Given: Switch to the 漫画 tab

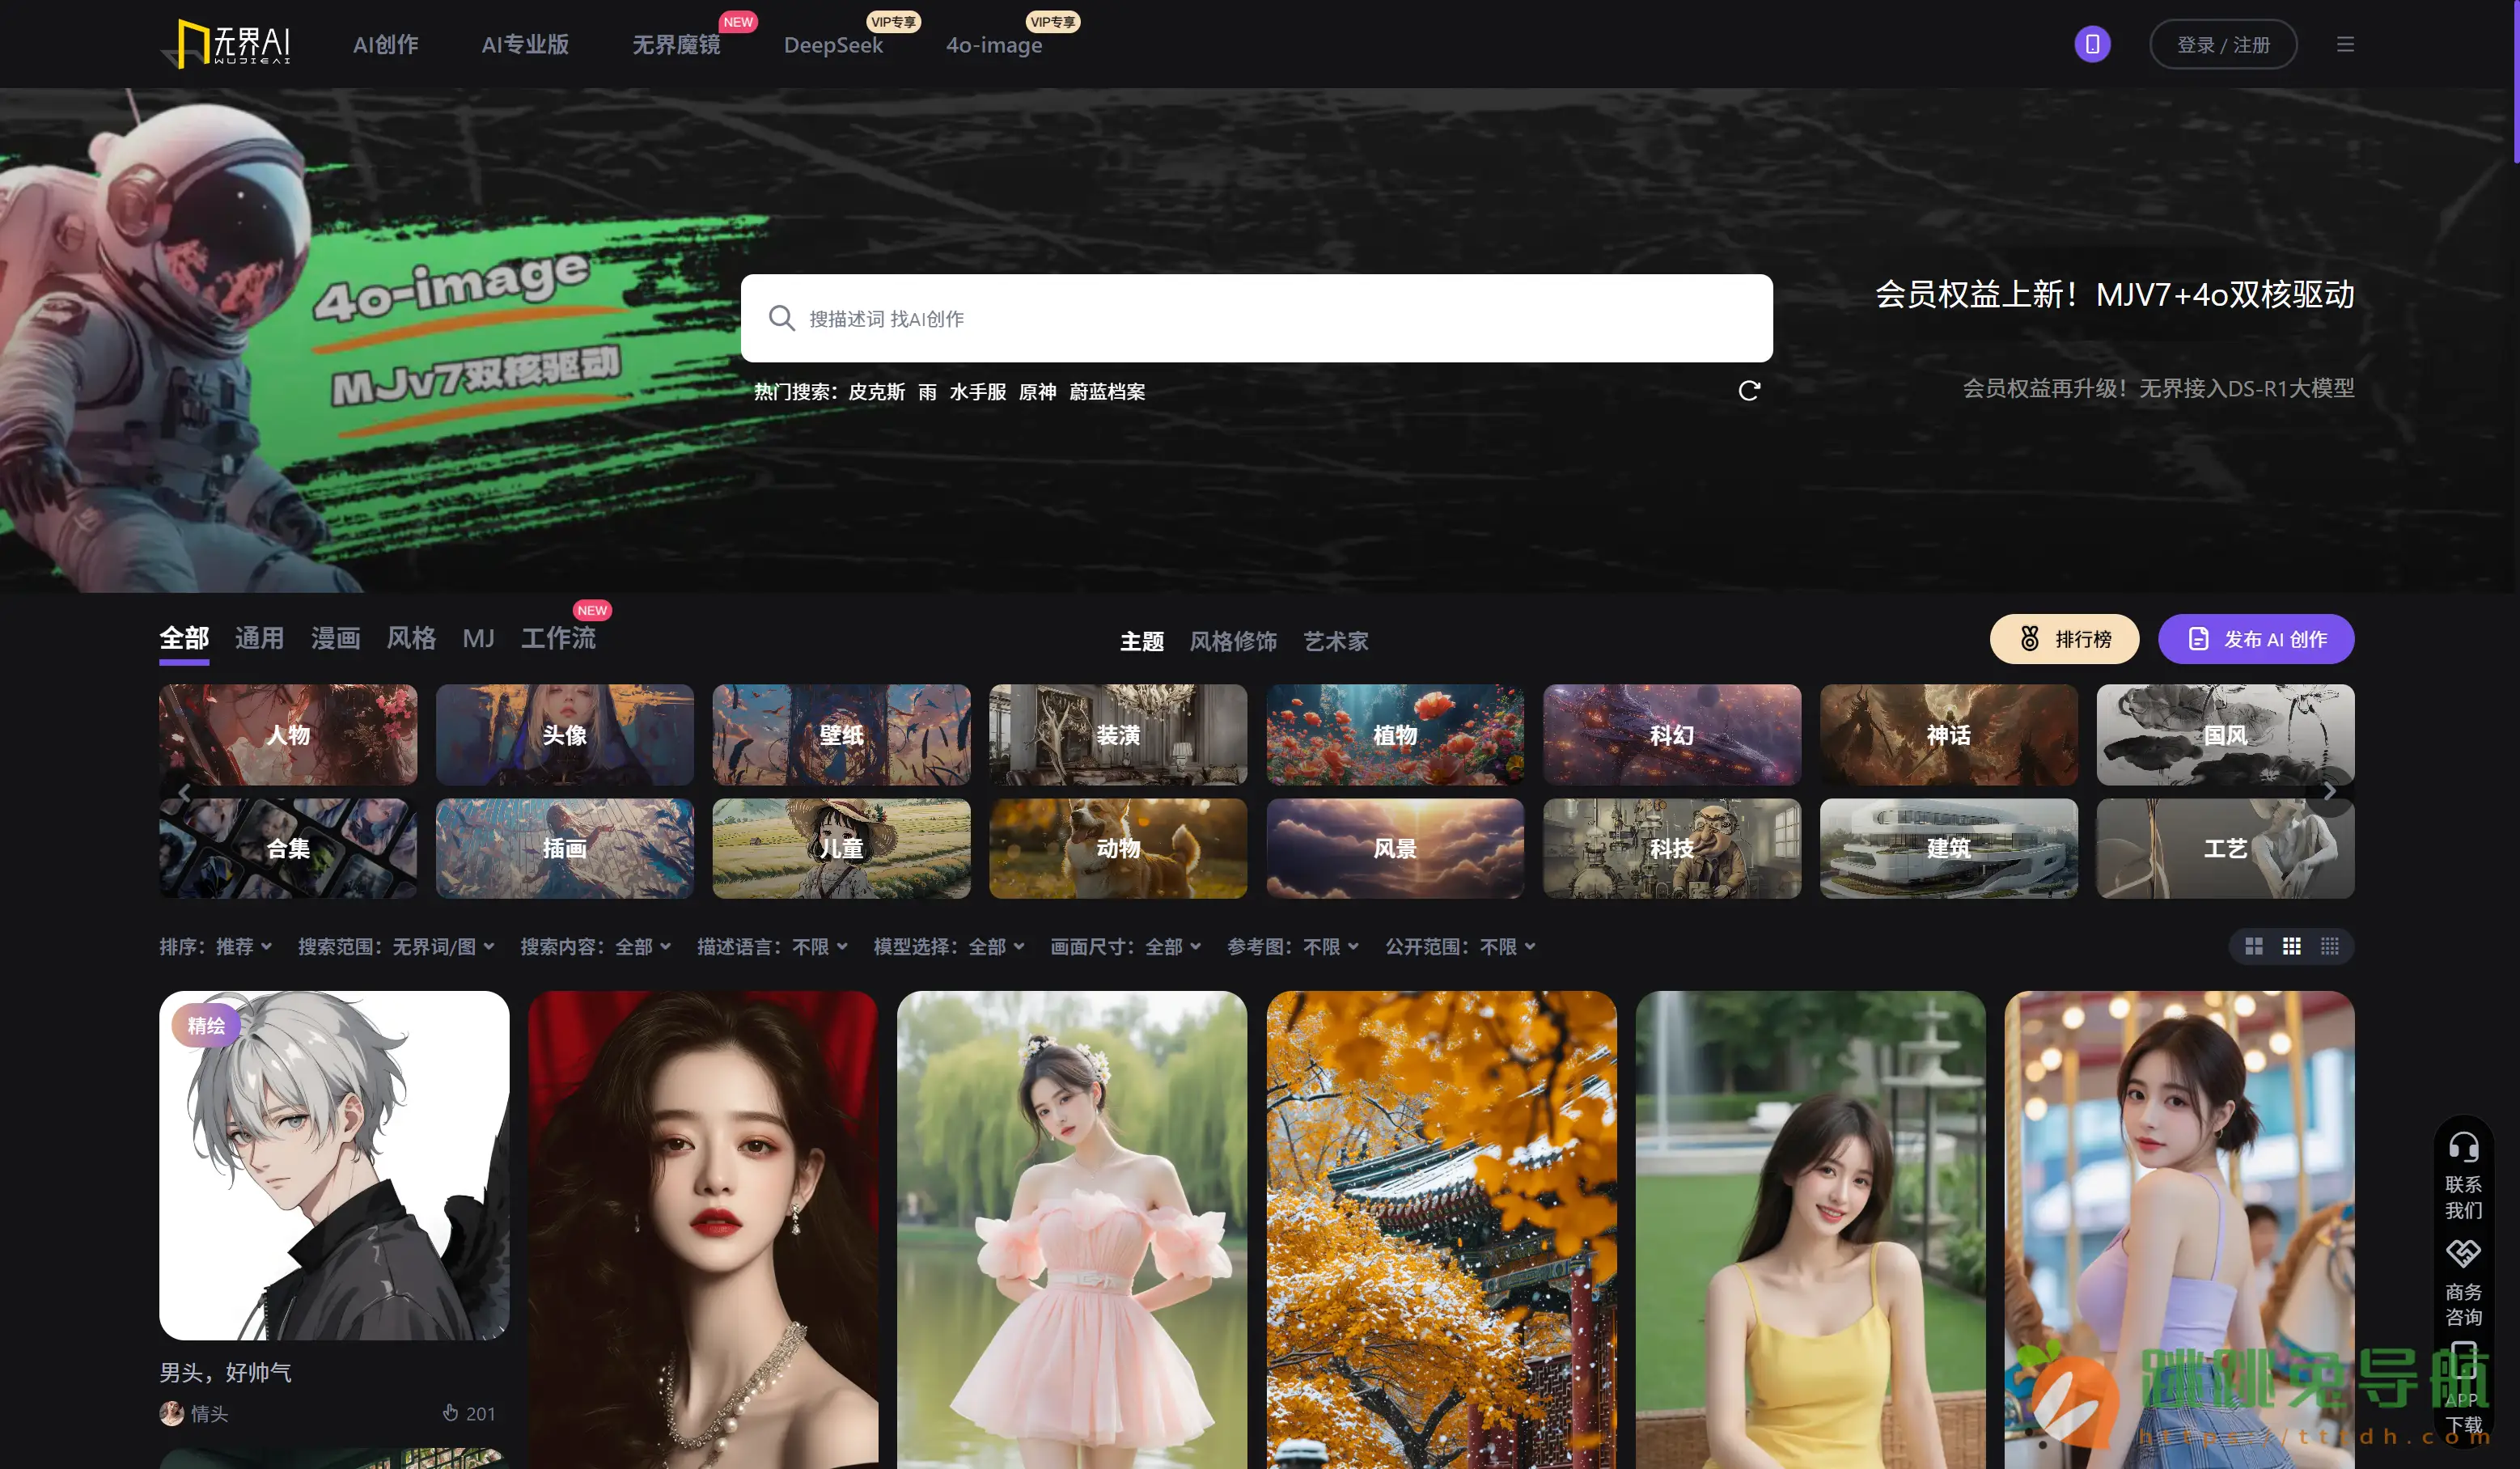Looking at the screenshot, I should click(336, 638).
